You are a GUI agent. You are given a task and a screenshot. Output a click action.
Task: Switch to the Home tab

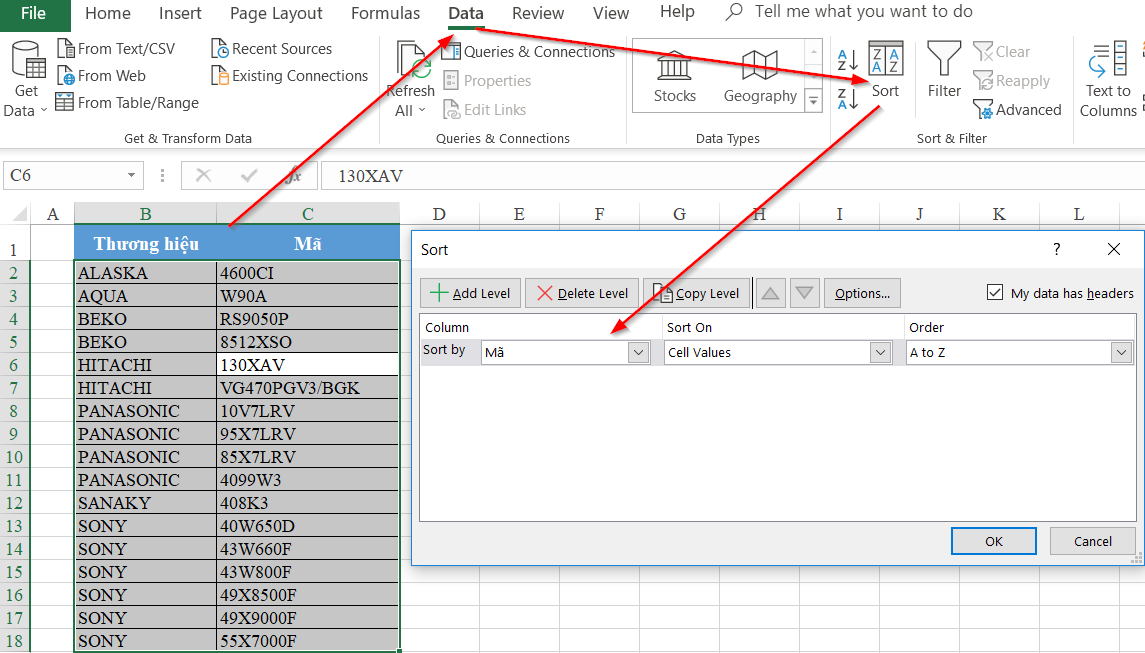click(x=108, y=14)
